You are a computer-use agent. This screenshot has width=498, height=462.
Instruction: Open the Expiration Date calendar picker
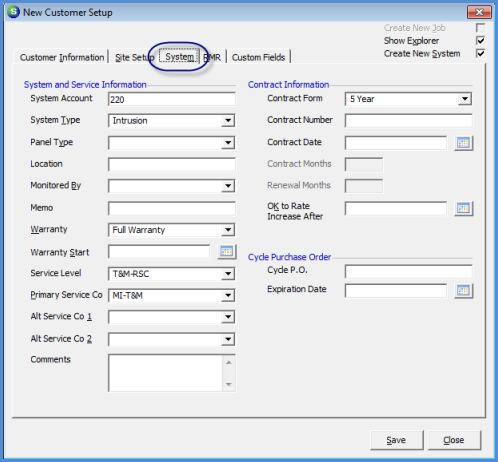tap(463, 291)
